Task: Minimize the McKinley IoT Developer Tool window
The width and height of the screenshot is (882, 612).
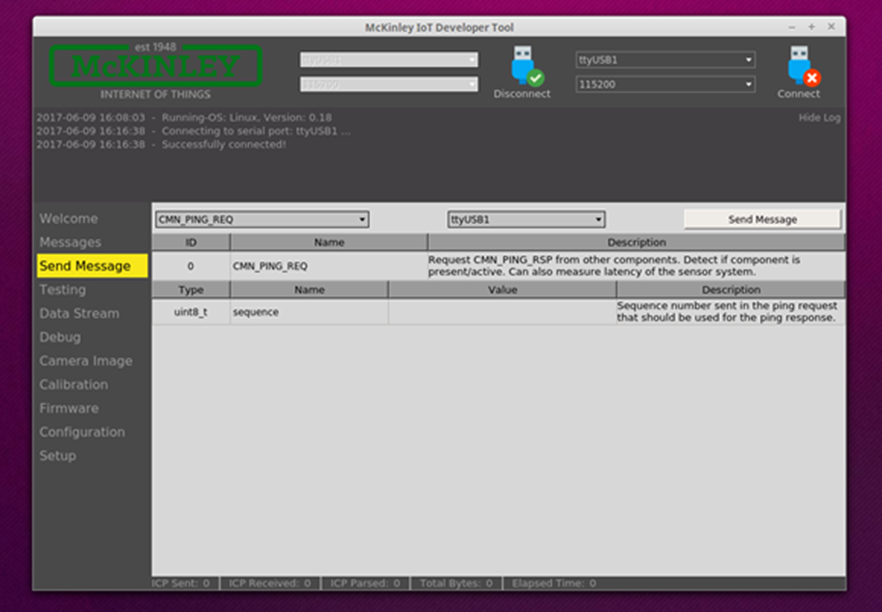Action: point(792,27)
